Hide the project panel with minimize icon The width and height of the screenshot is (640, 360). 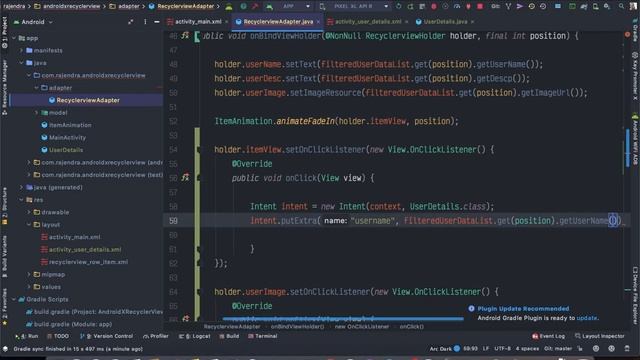tap(157, 22)
